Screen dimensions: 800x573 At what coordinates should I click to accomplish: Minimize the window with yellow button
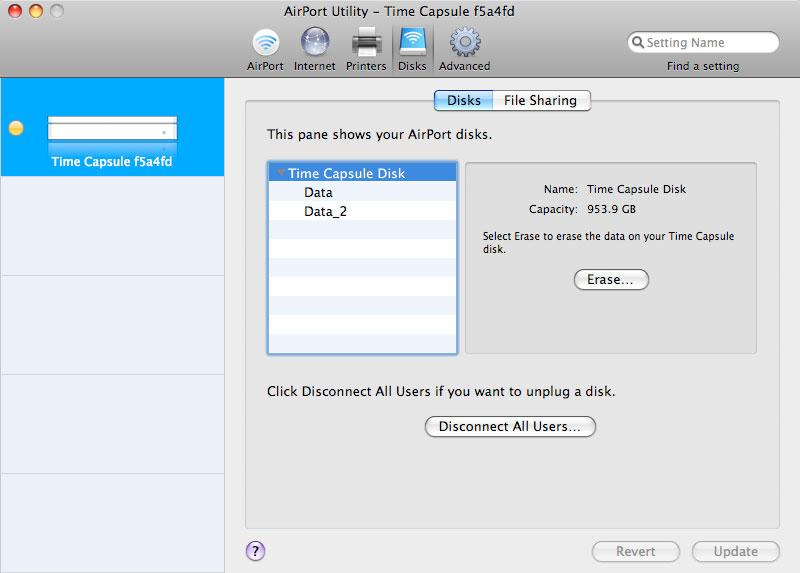coord(36,11)
